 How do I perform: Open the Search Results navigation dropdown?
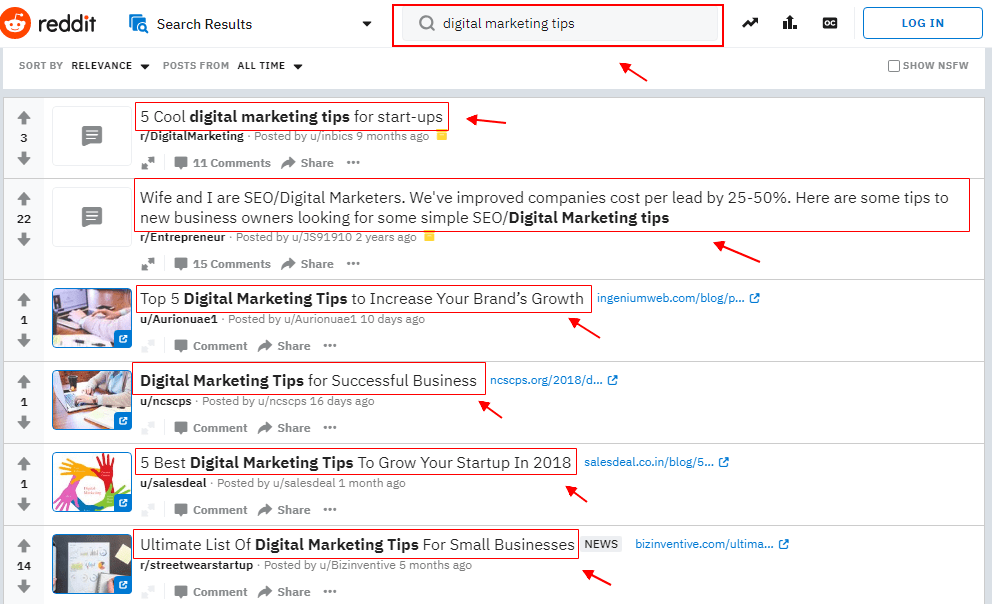(x=251, y=24)
